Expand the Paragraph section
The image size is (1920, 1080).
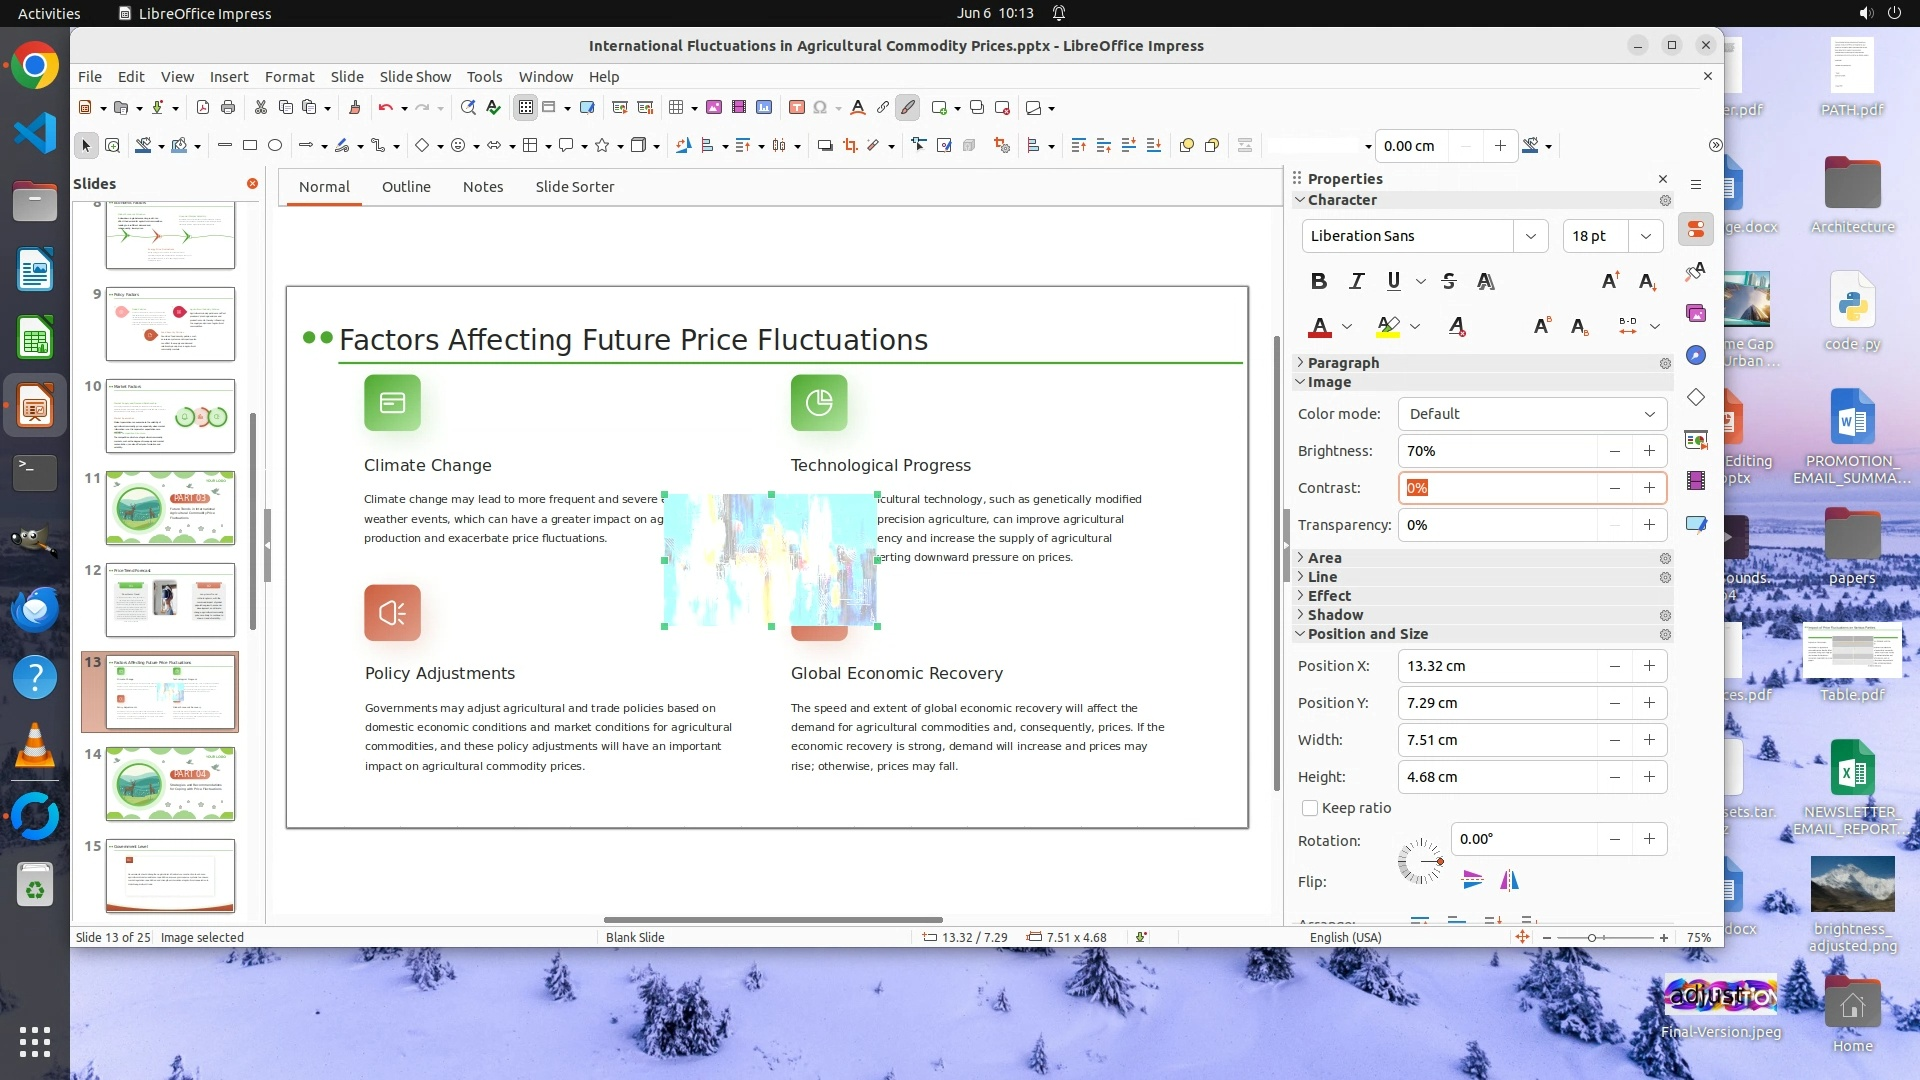[x=1343, y=363]
